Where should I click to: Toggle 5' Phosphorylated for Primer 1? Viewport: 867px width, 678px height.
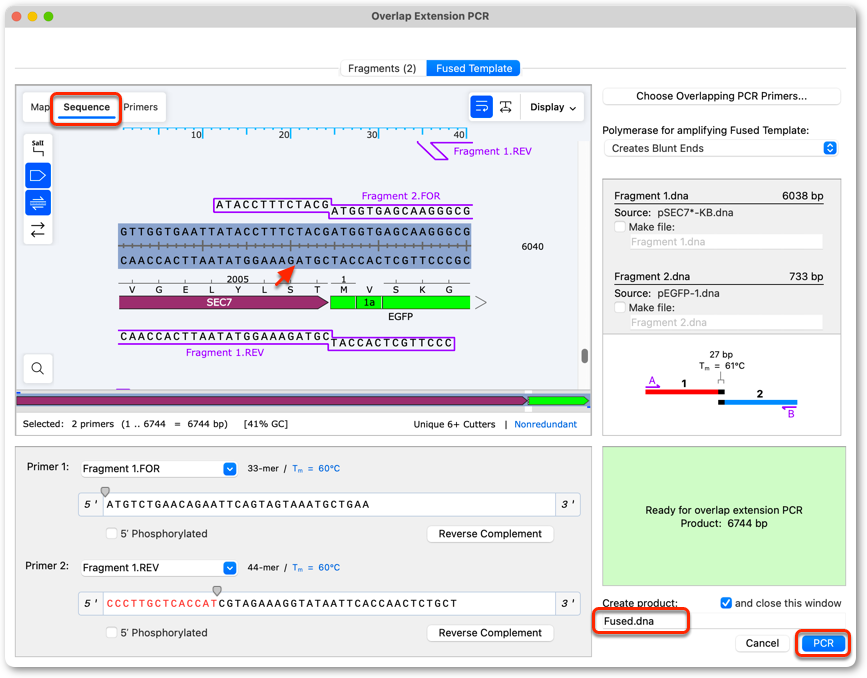[x=112, y=534]
